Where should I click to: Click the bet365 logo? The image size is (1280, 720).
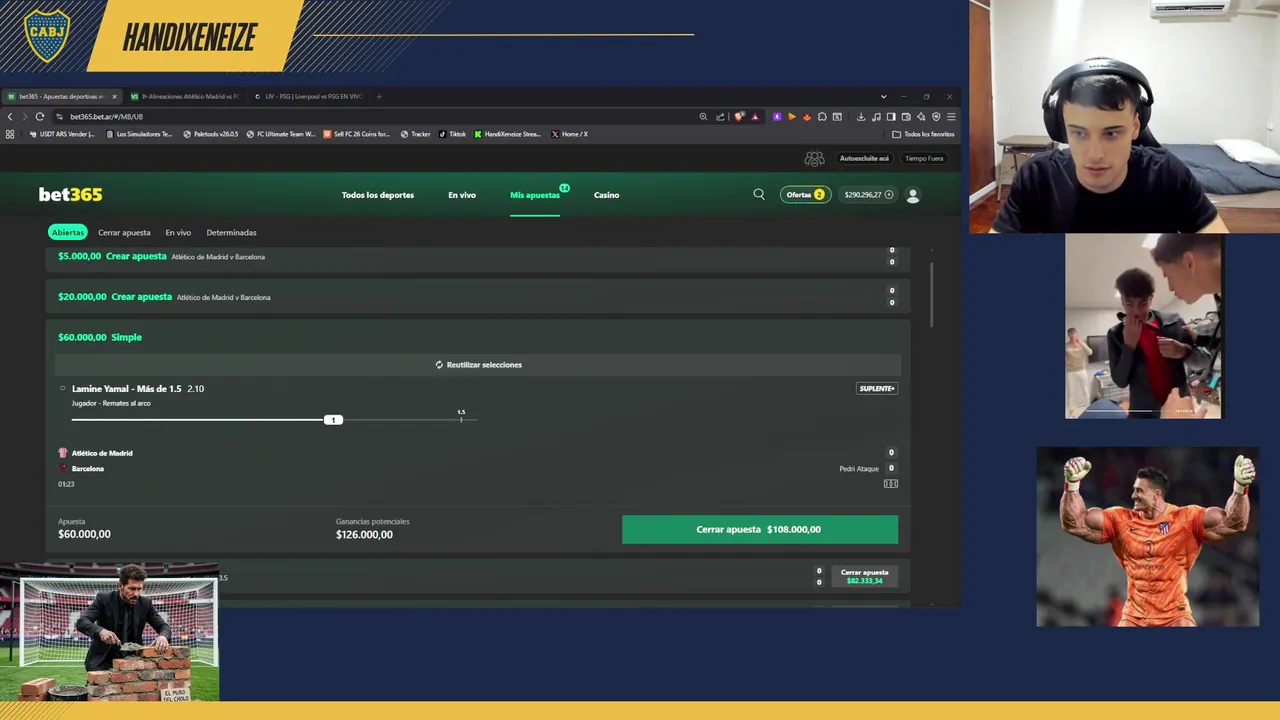coord(70,195)
